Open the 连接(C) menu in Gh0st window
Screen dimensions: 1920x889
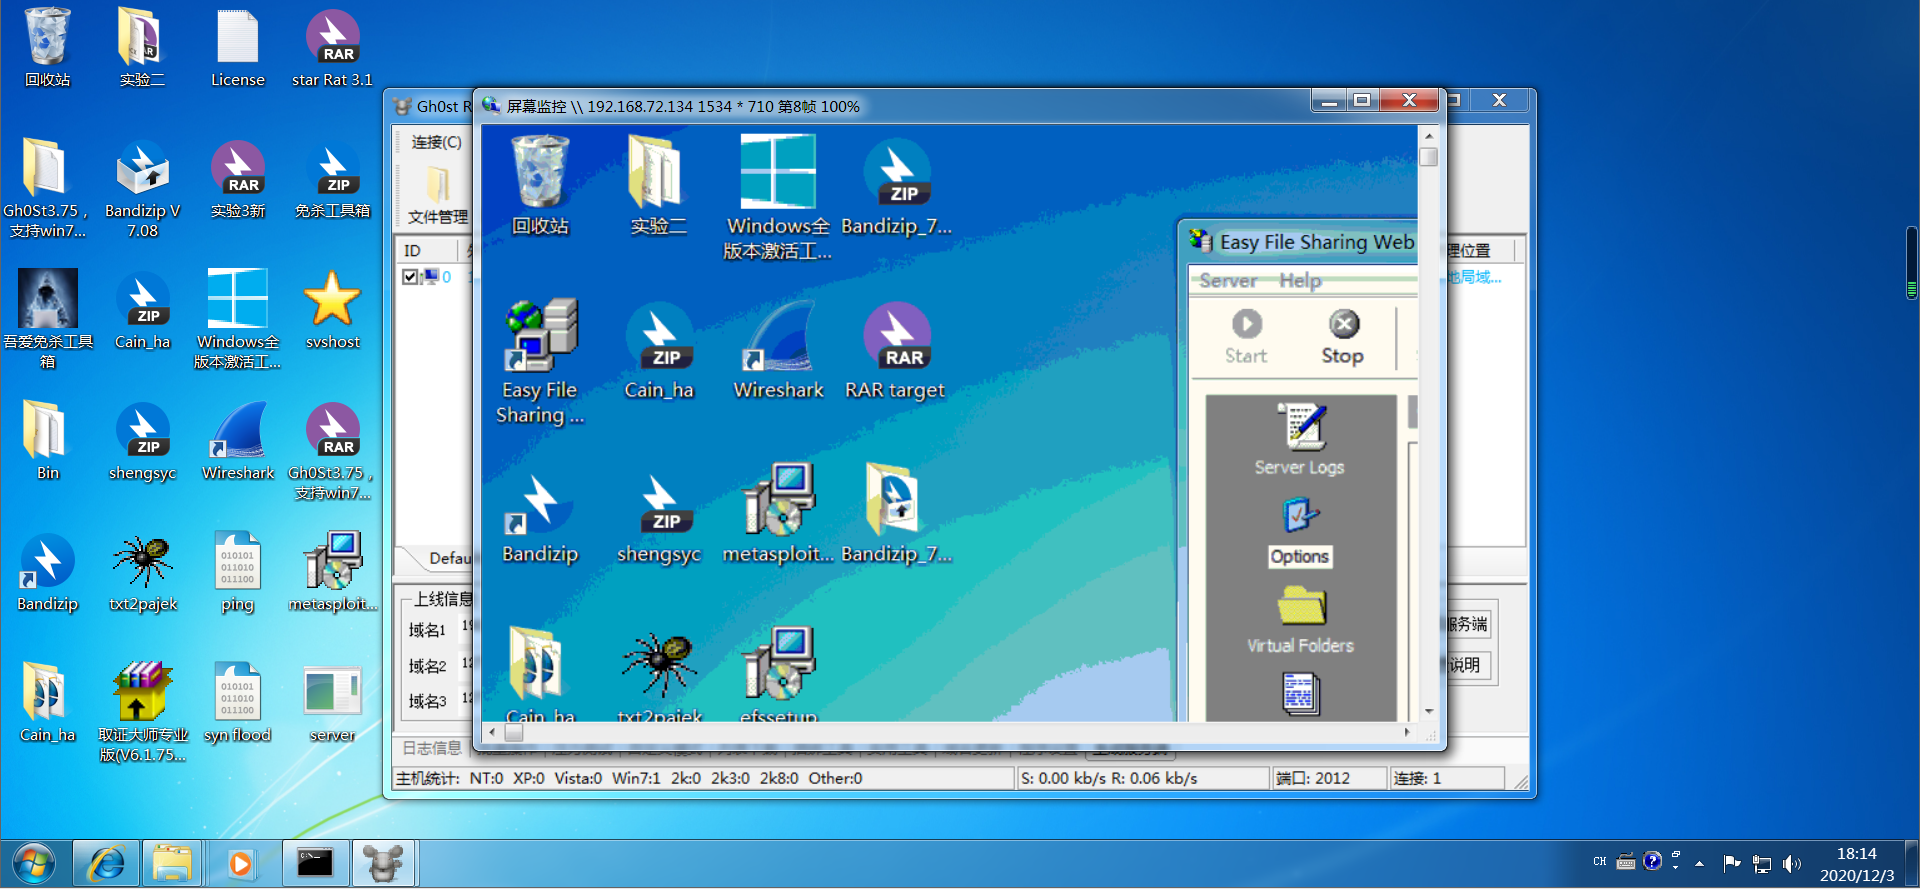click(437, 142)
